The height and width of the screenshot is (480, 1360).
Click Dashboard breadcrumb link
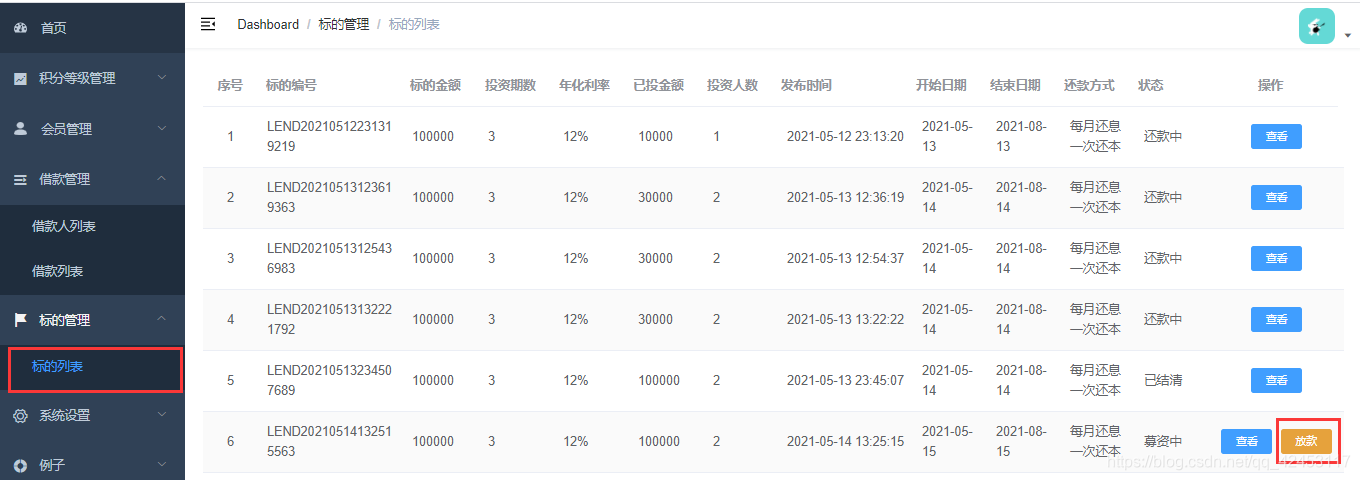pyautogui.click(x=268, y=24)
